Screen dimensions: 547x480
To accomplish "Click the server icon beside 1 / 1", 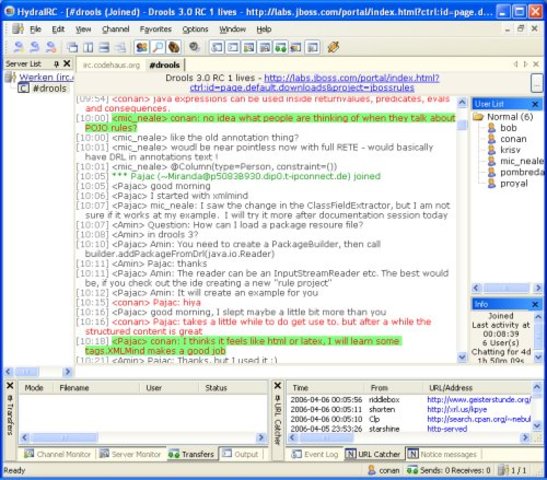I will pyautogui.click(x=503, y=470).
